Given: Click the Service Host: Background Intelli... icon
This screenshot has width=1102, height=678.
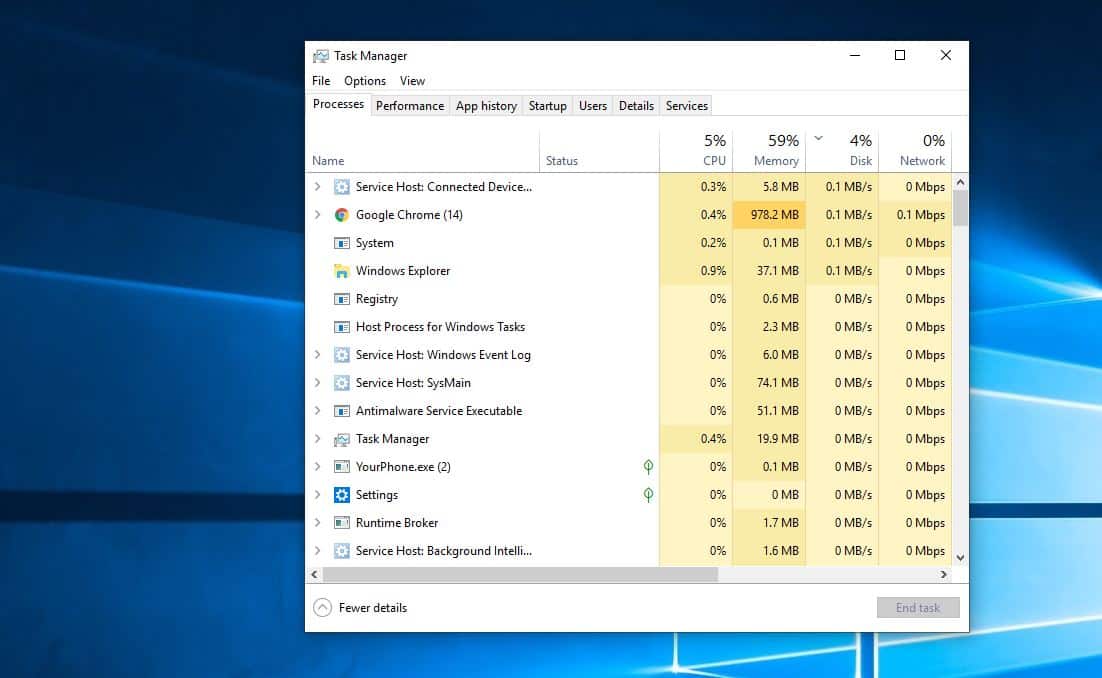Looking at the screenshot, I should tap(342, 551).
